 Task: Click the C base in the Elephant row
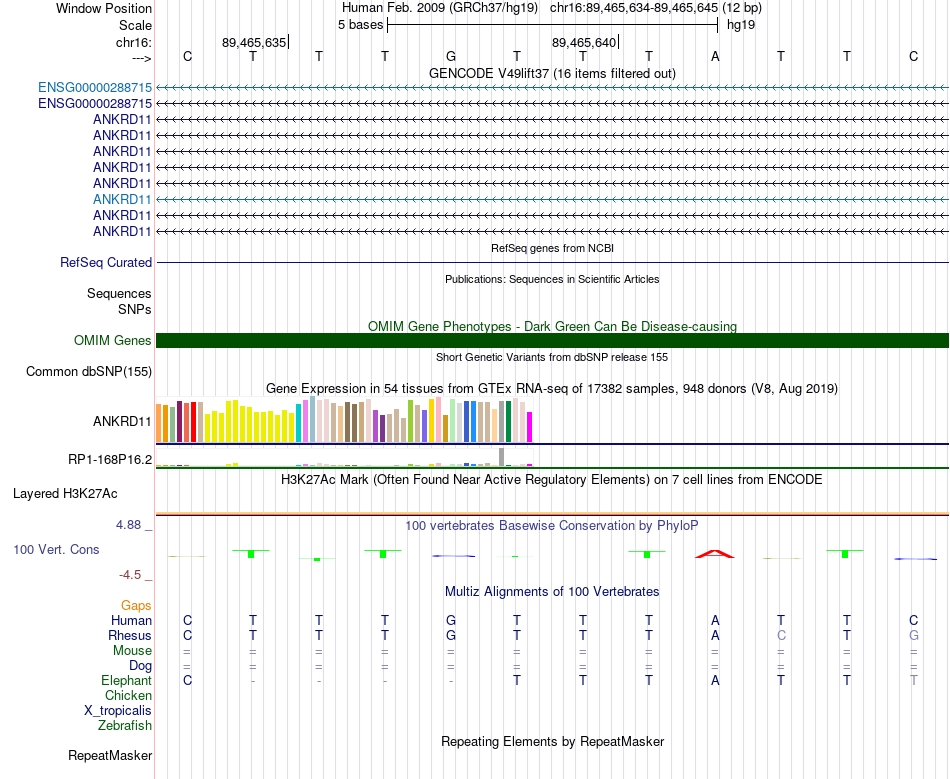(x=187, y=680)
